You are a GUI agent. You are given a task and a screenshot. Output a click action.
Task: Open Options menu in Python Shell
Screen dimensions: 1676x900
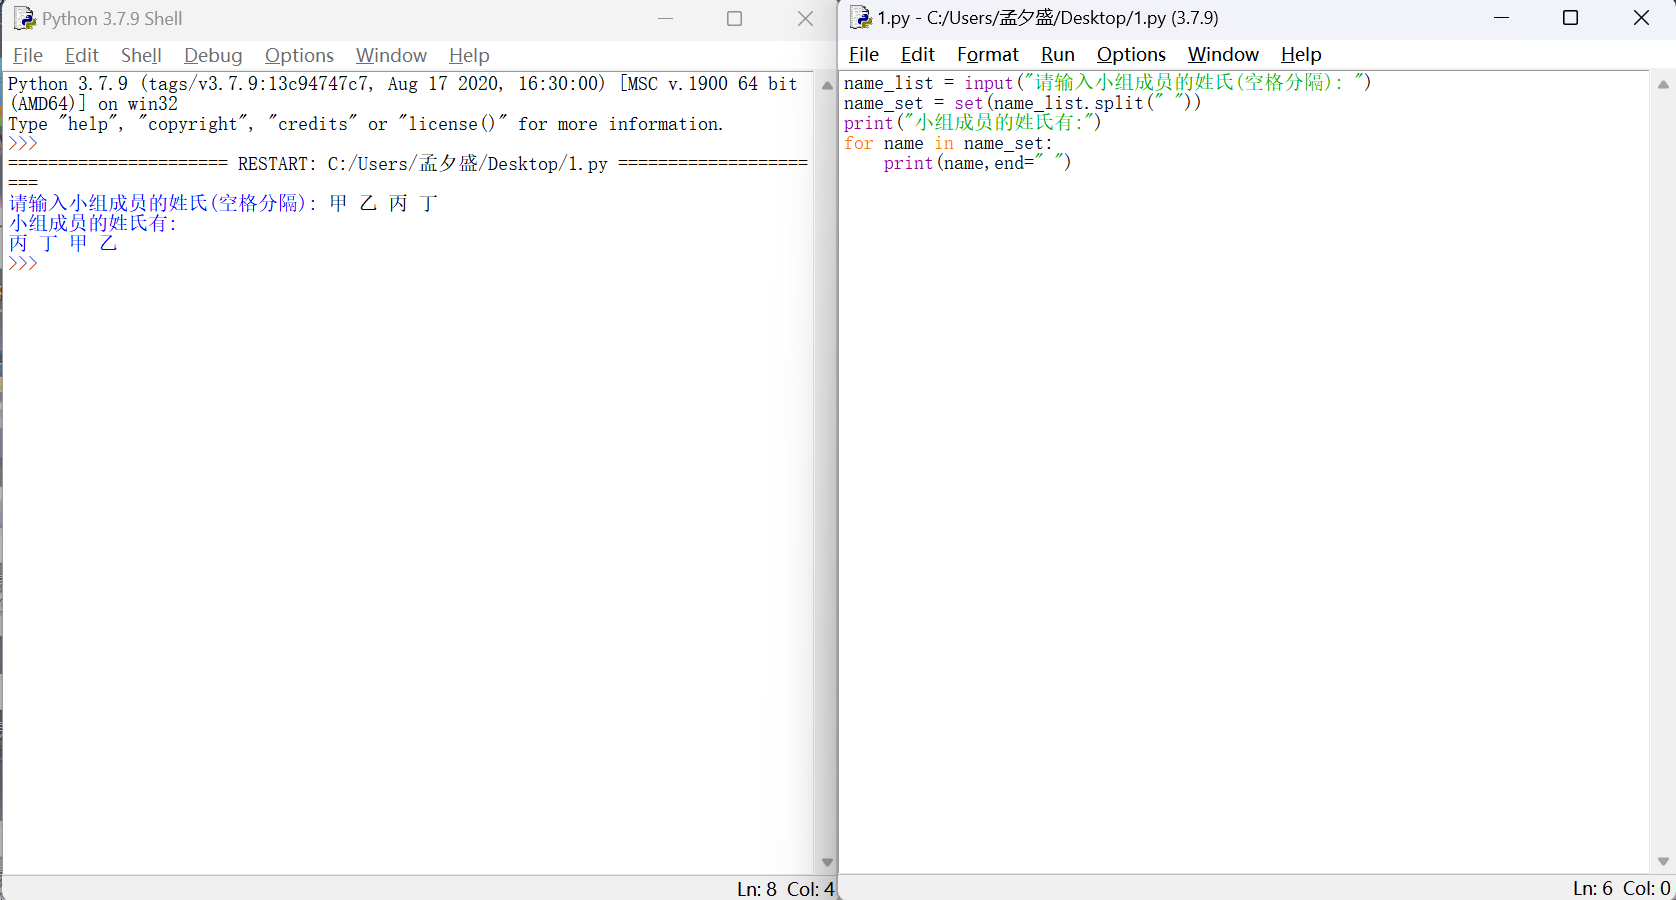pos(299,56)
